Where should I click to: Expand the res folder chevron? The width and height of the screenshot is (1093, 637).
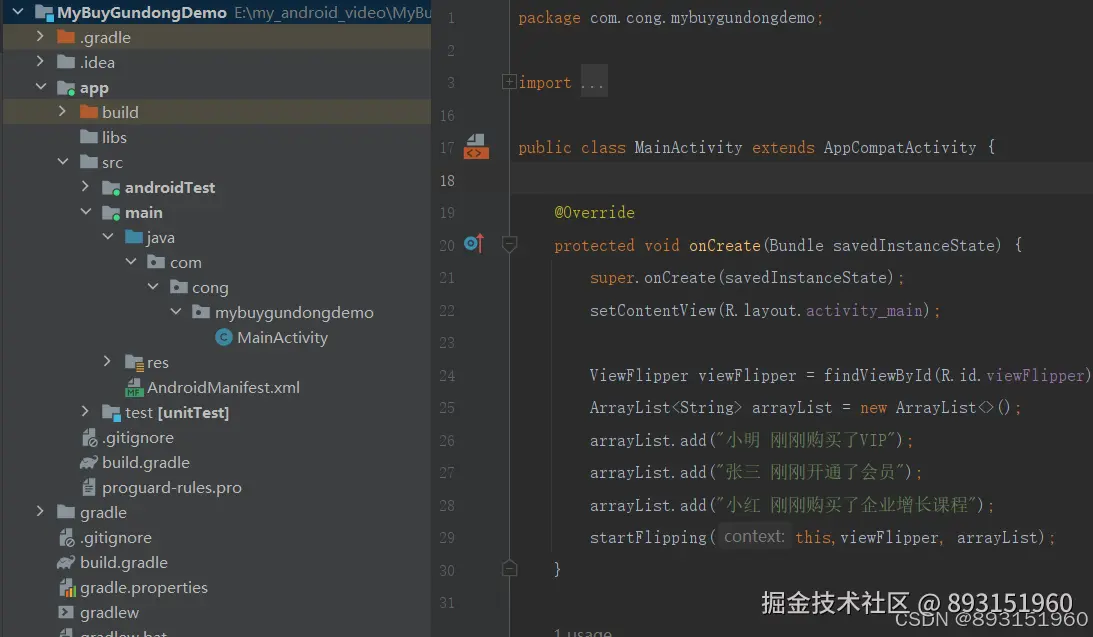[107, 361]
